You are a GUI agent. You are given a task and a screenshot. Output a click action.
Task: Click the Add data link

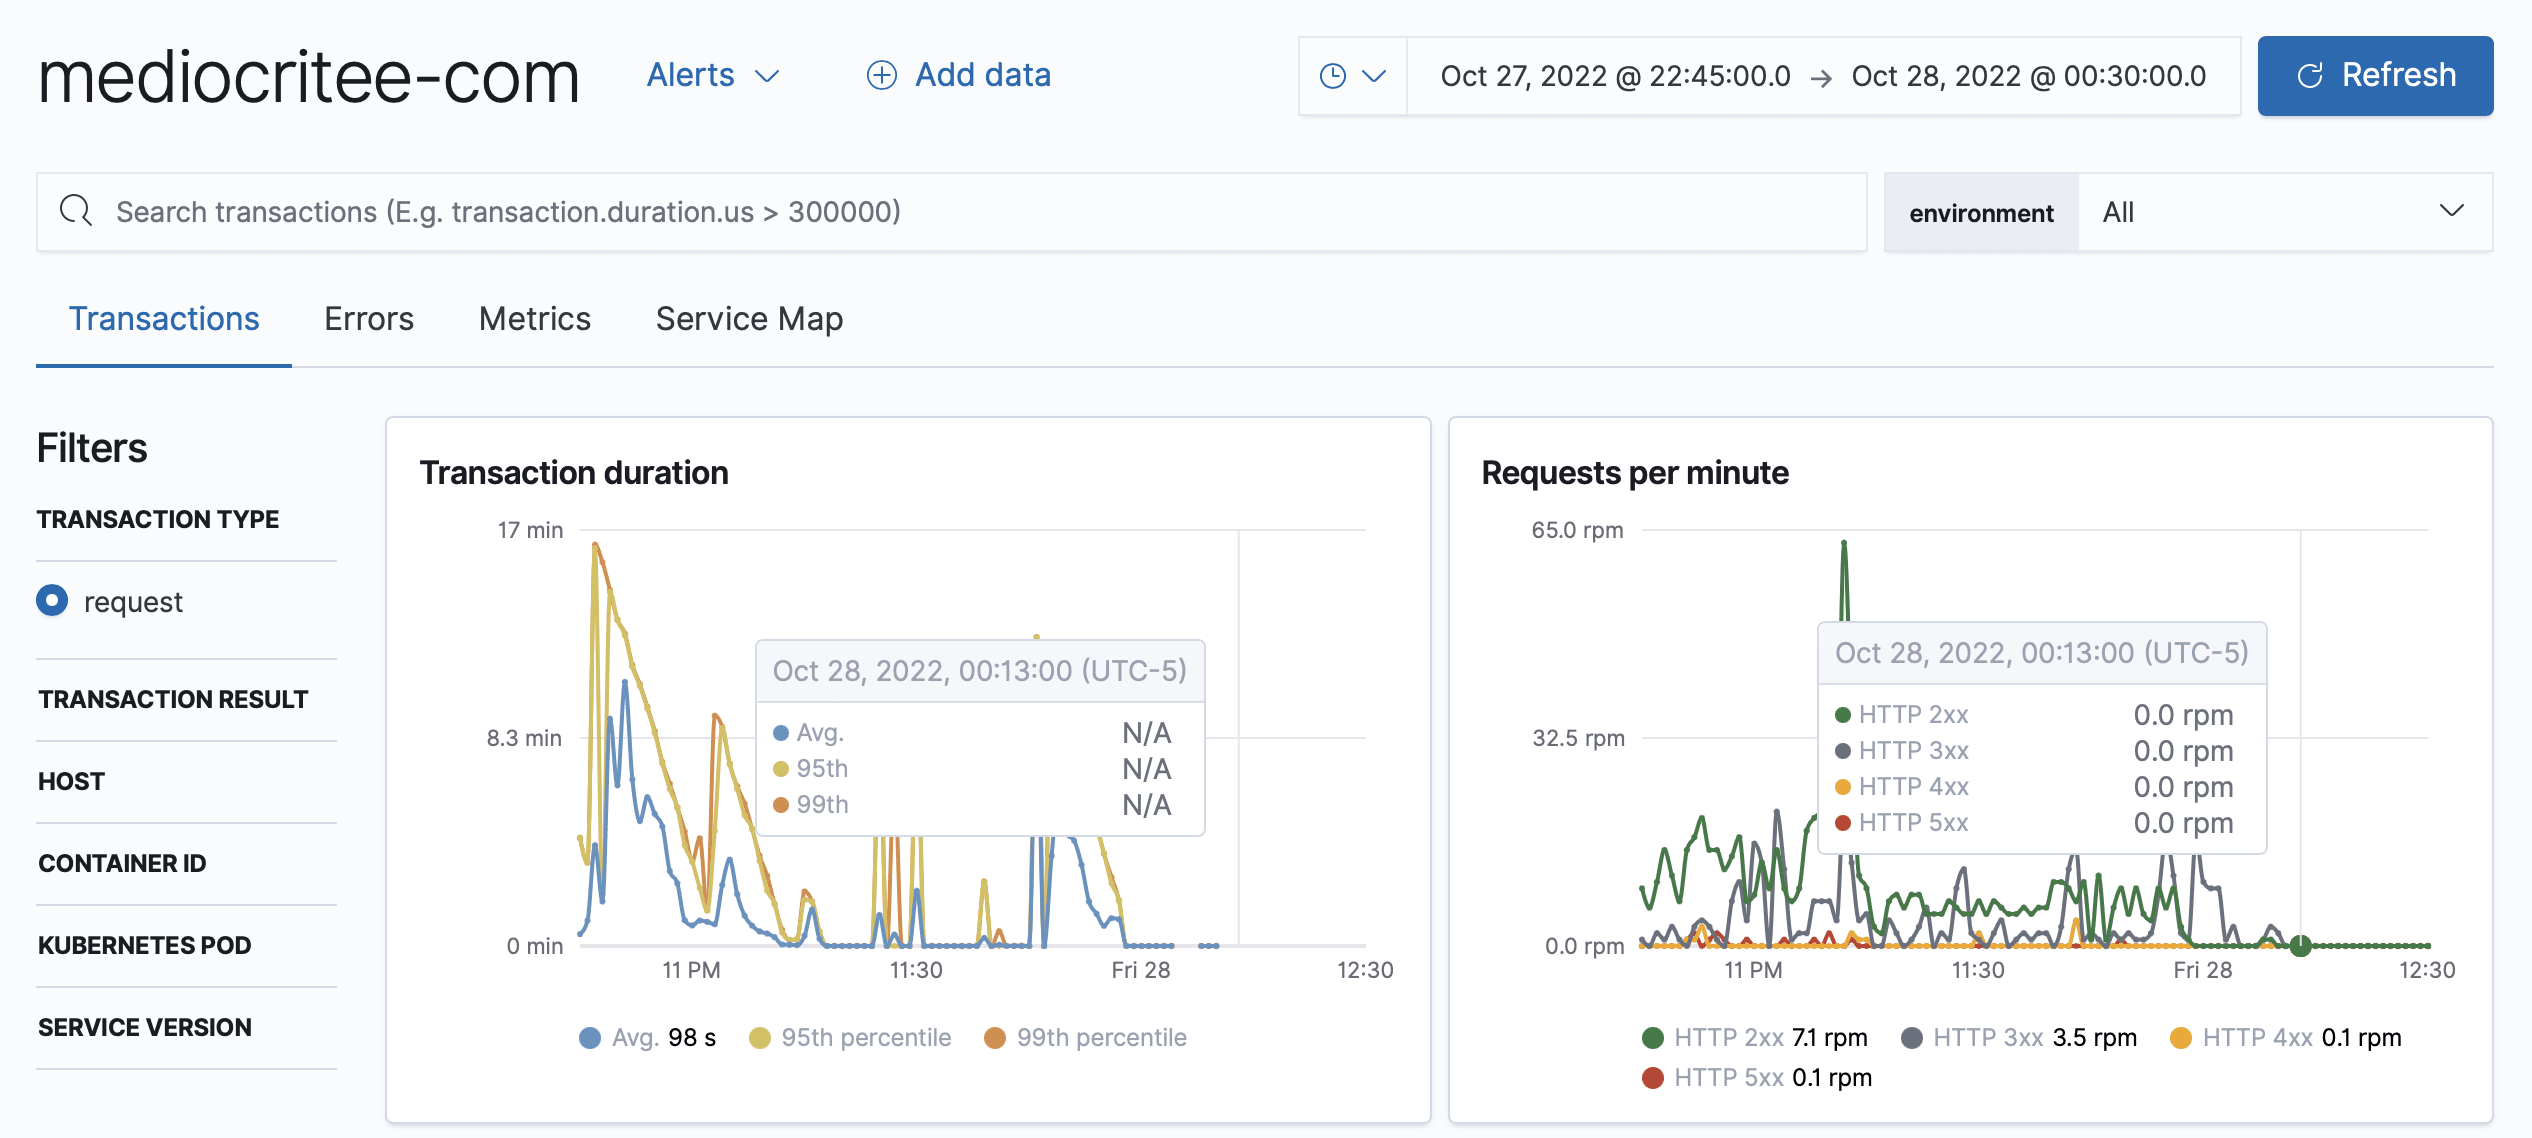point(982,75)
